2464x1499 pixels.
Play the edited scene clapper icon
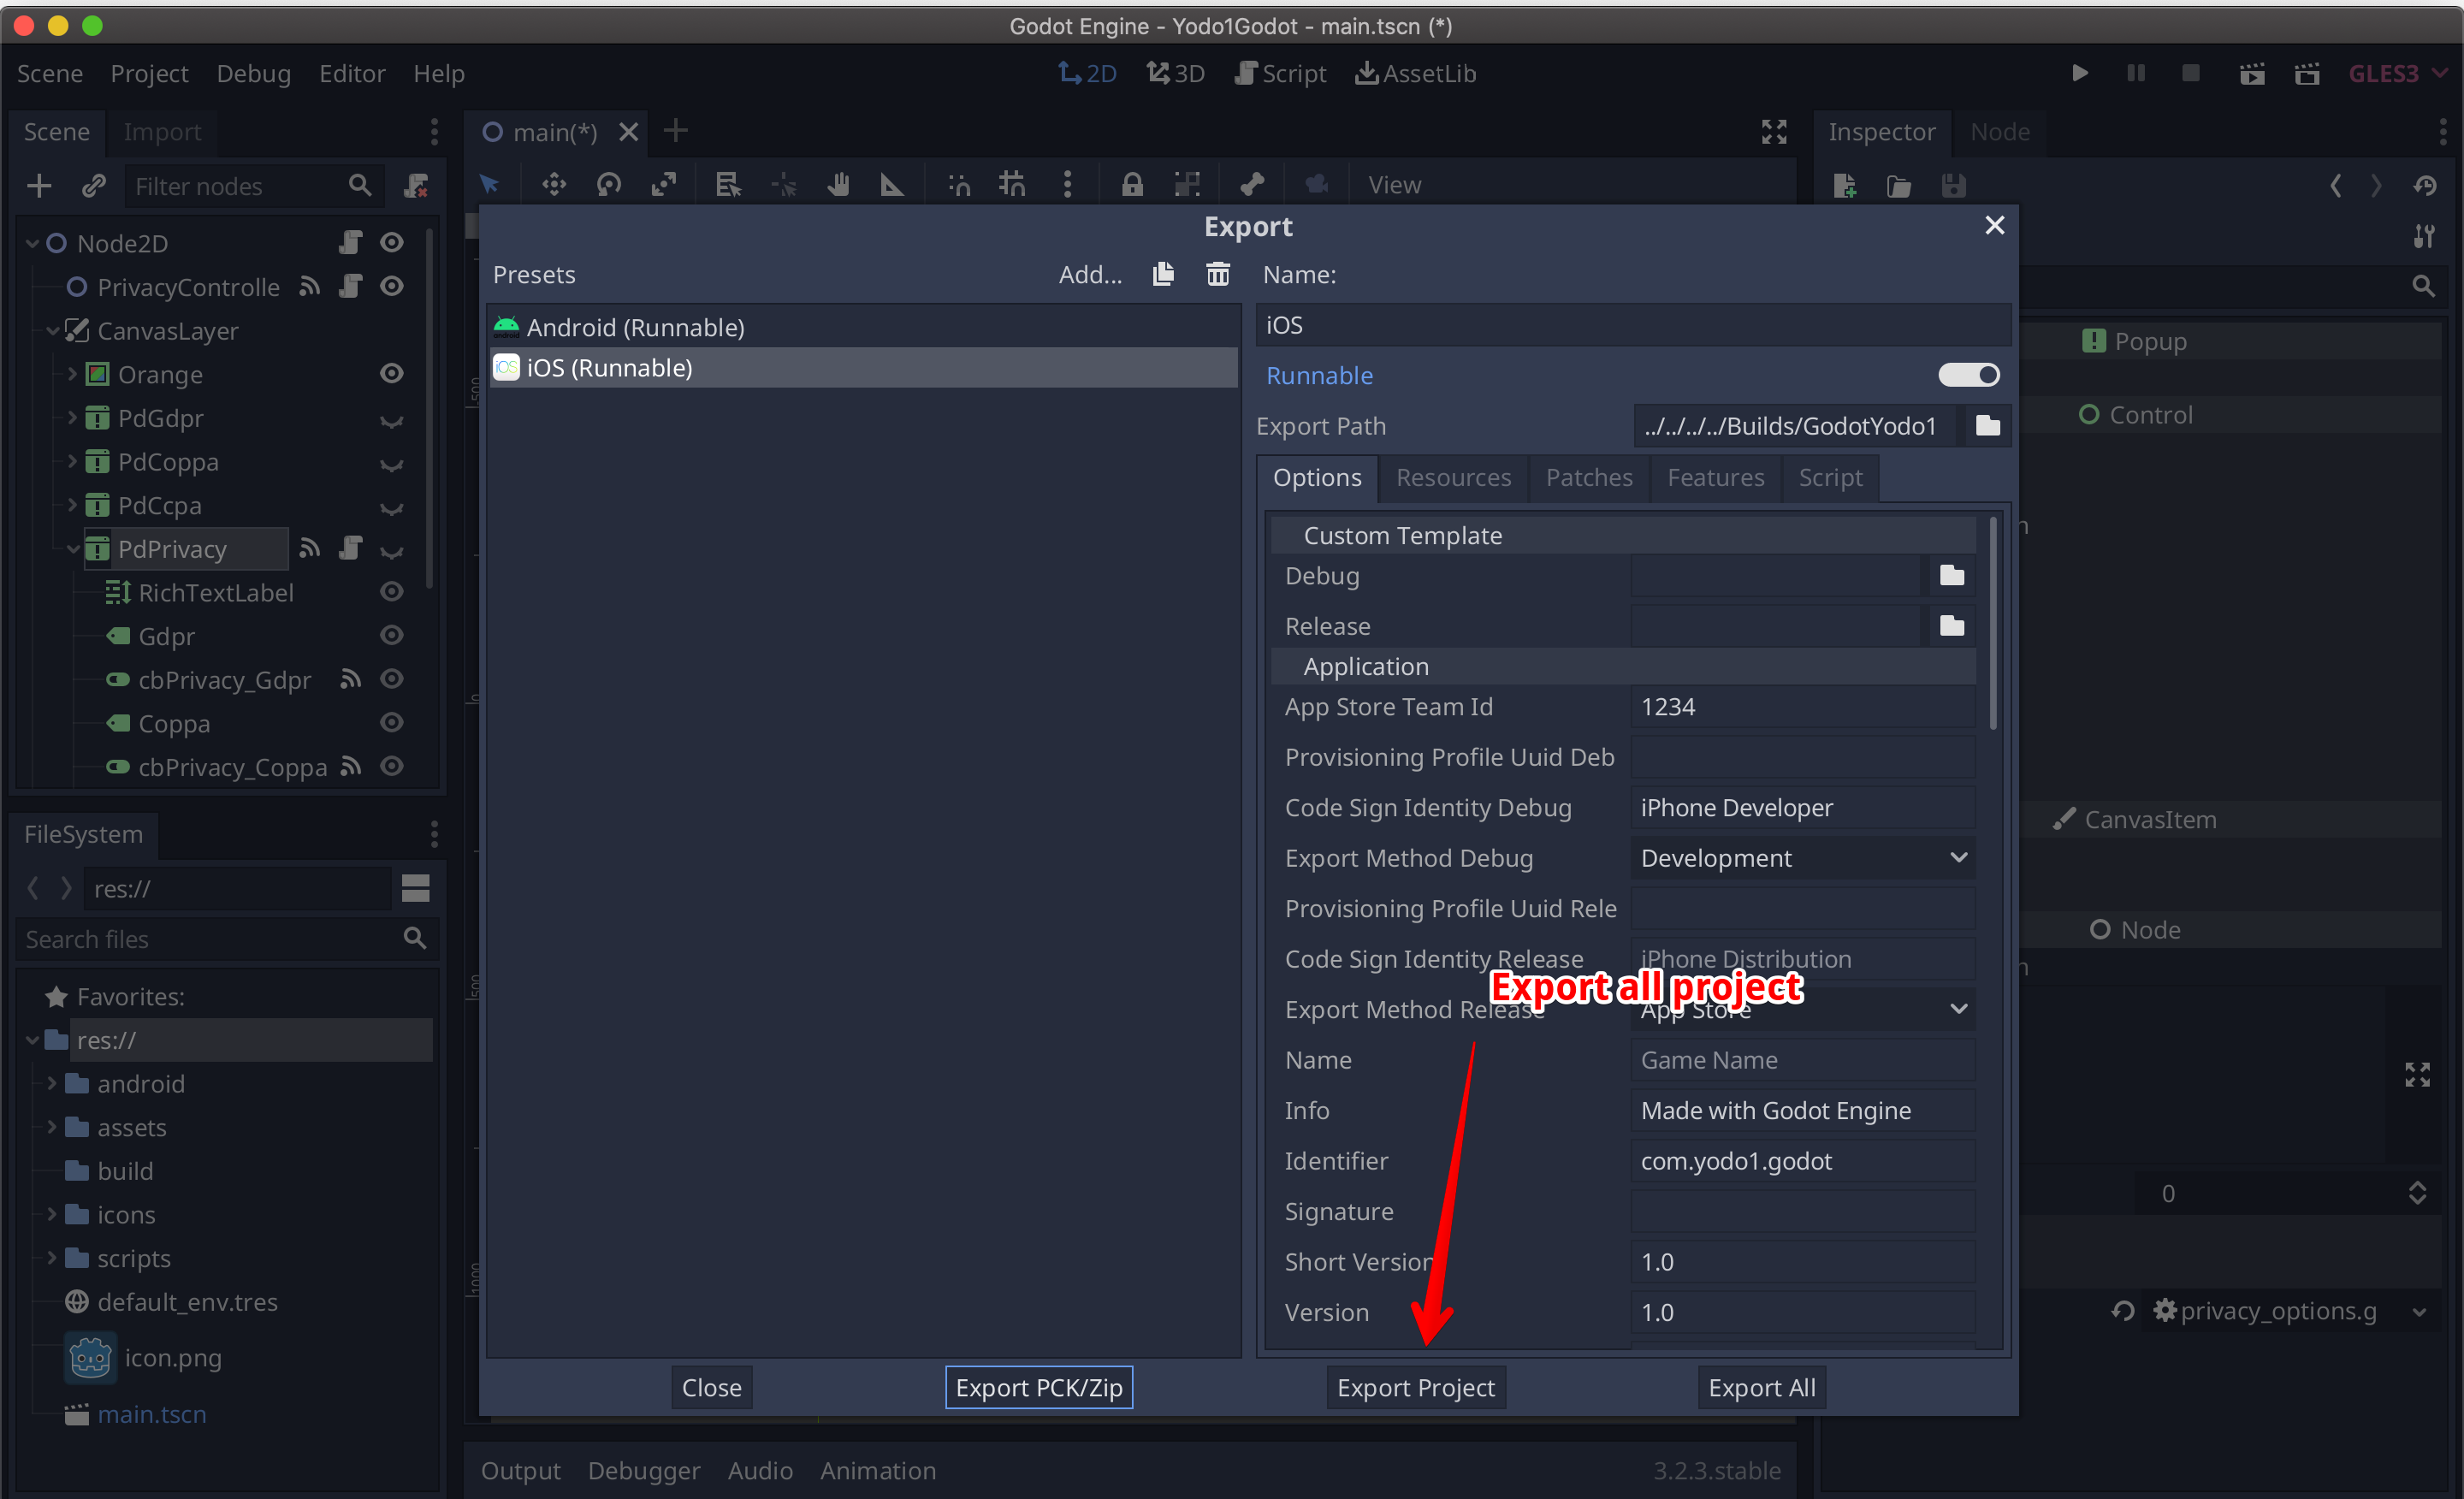[x=2251, y=73]
